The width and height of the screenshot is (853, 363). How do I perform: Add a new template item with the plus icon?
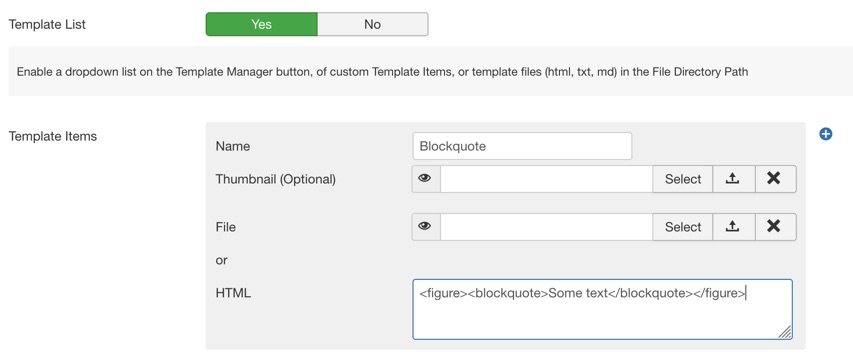pyautogui.click(x=825, y=134)
